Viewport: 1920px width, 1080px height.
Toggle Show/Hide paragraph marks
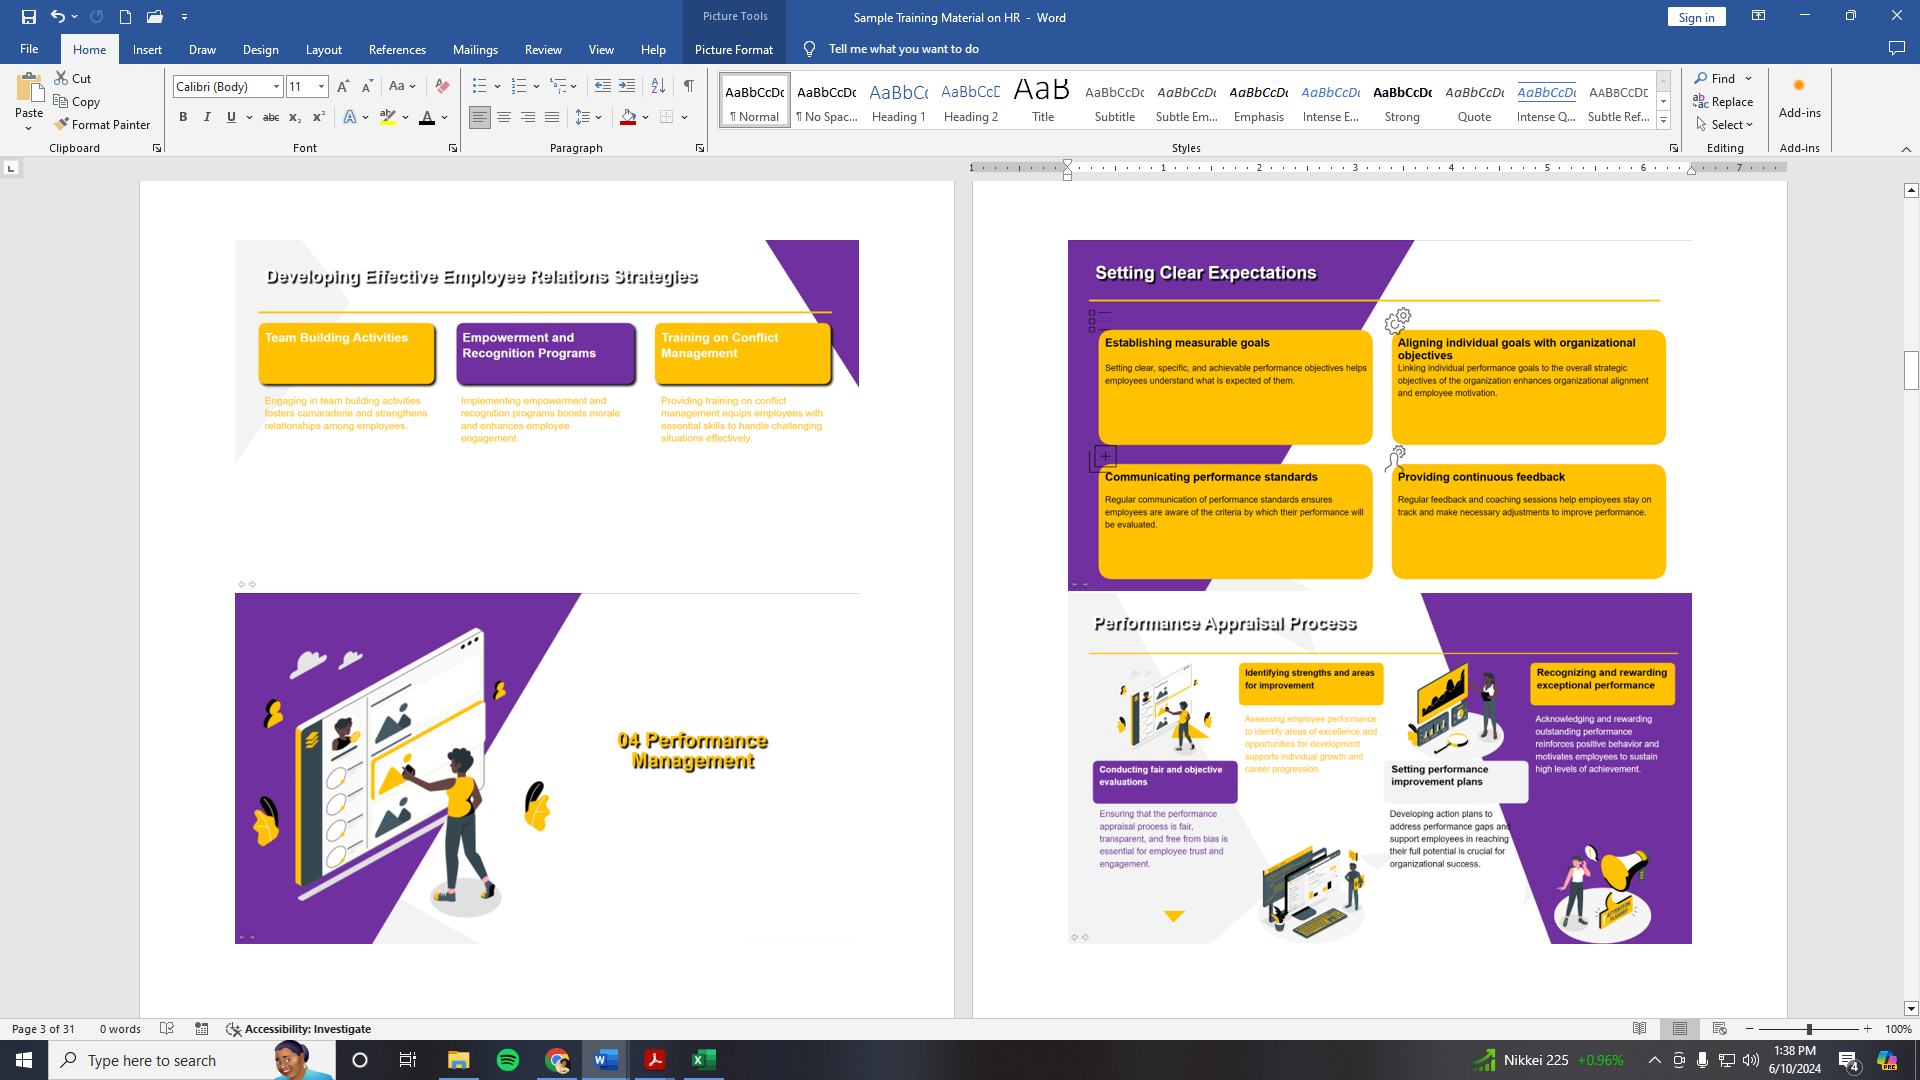pos(689,86)
